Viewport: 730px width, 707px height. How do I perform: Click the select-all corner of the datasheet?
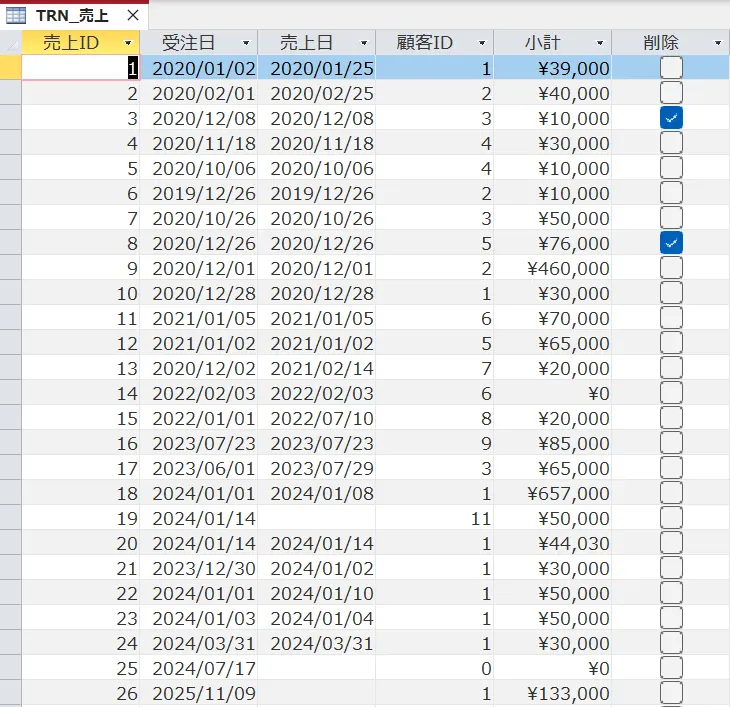click(x=10, y=43)
